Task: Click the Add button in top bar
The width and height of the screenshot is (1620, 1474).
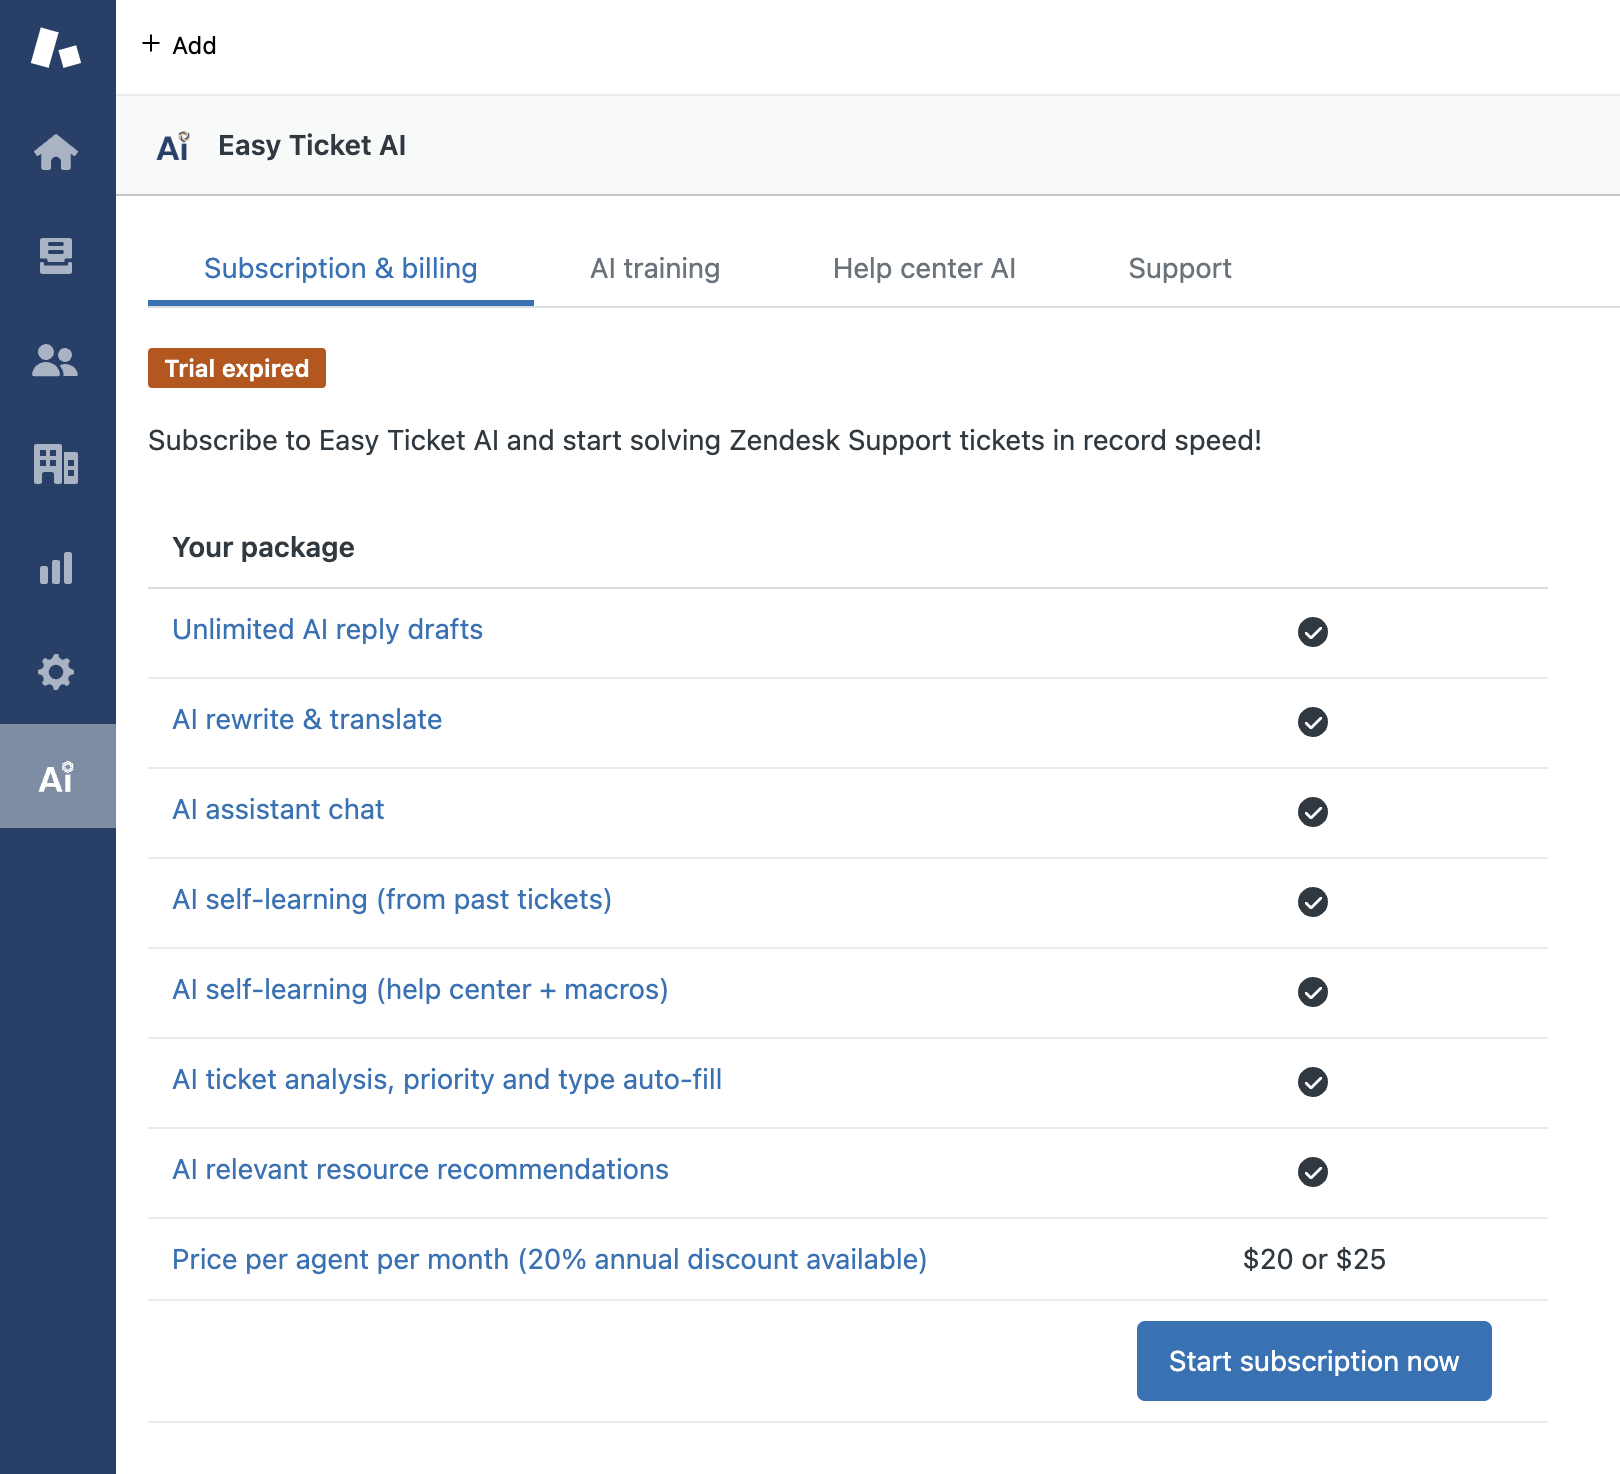Action: (x=180, y=45)
